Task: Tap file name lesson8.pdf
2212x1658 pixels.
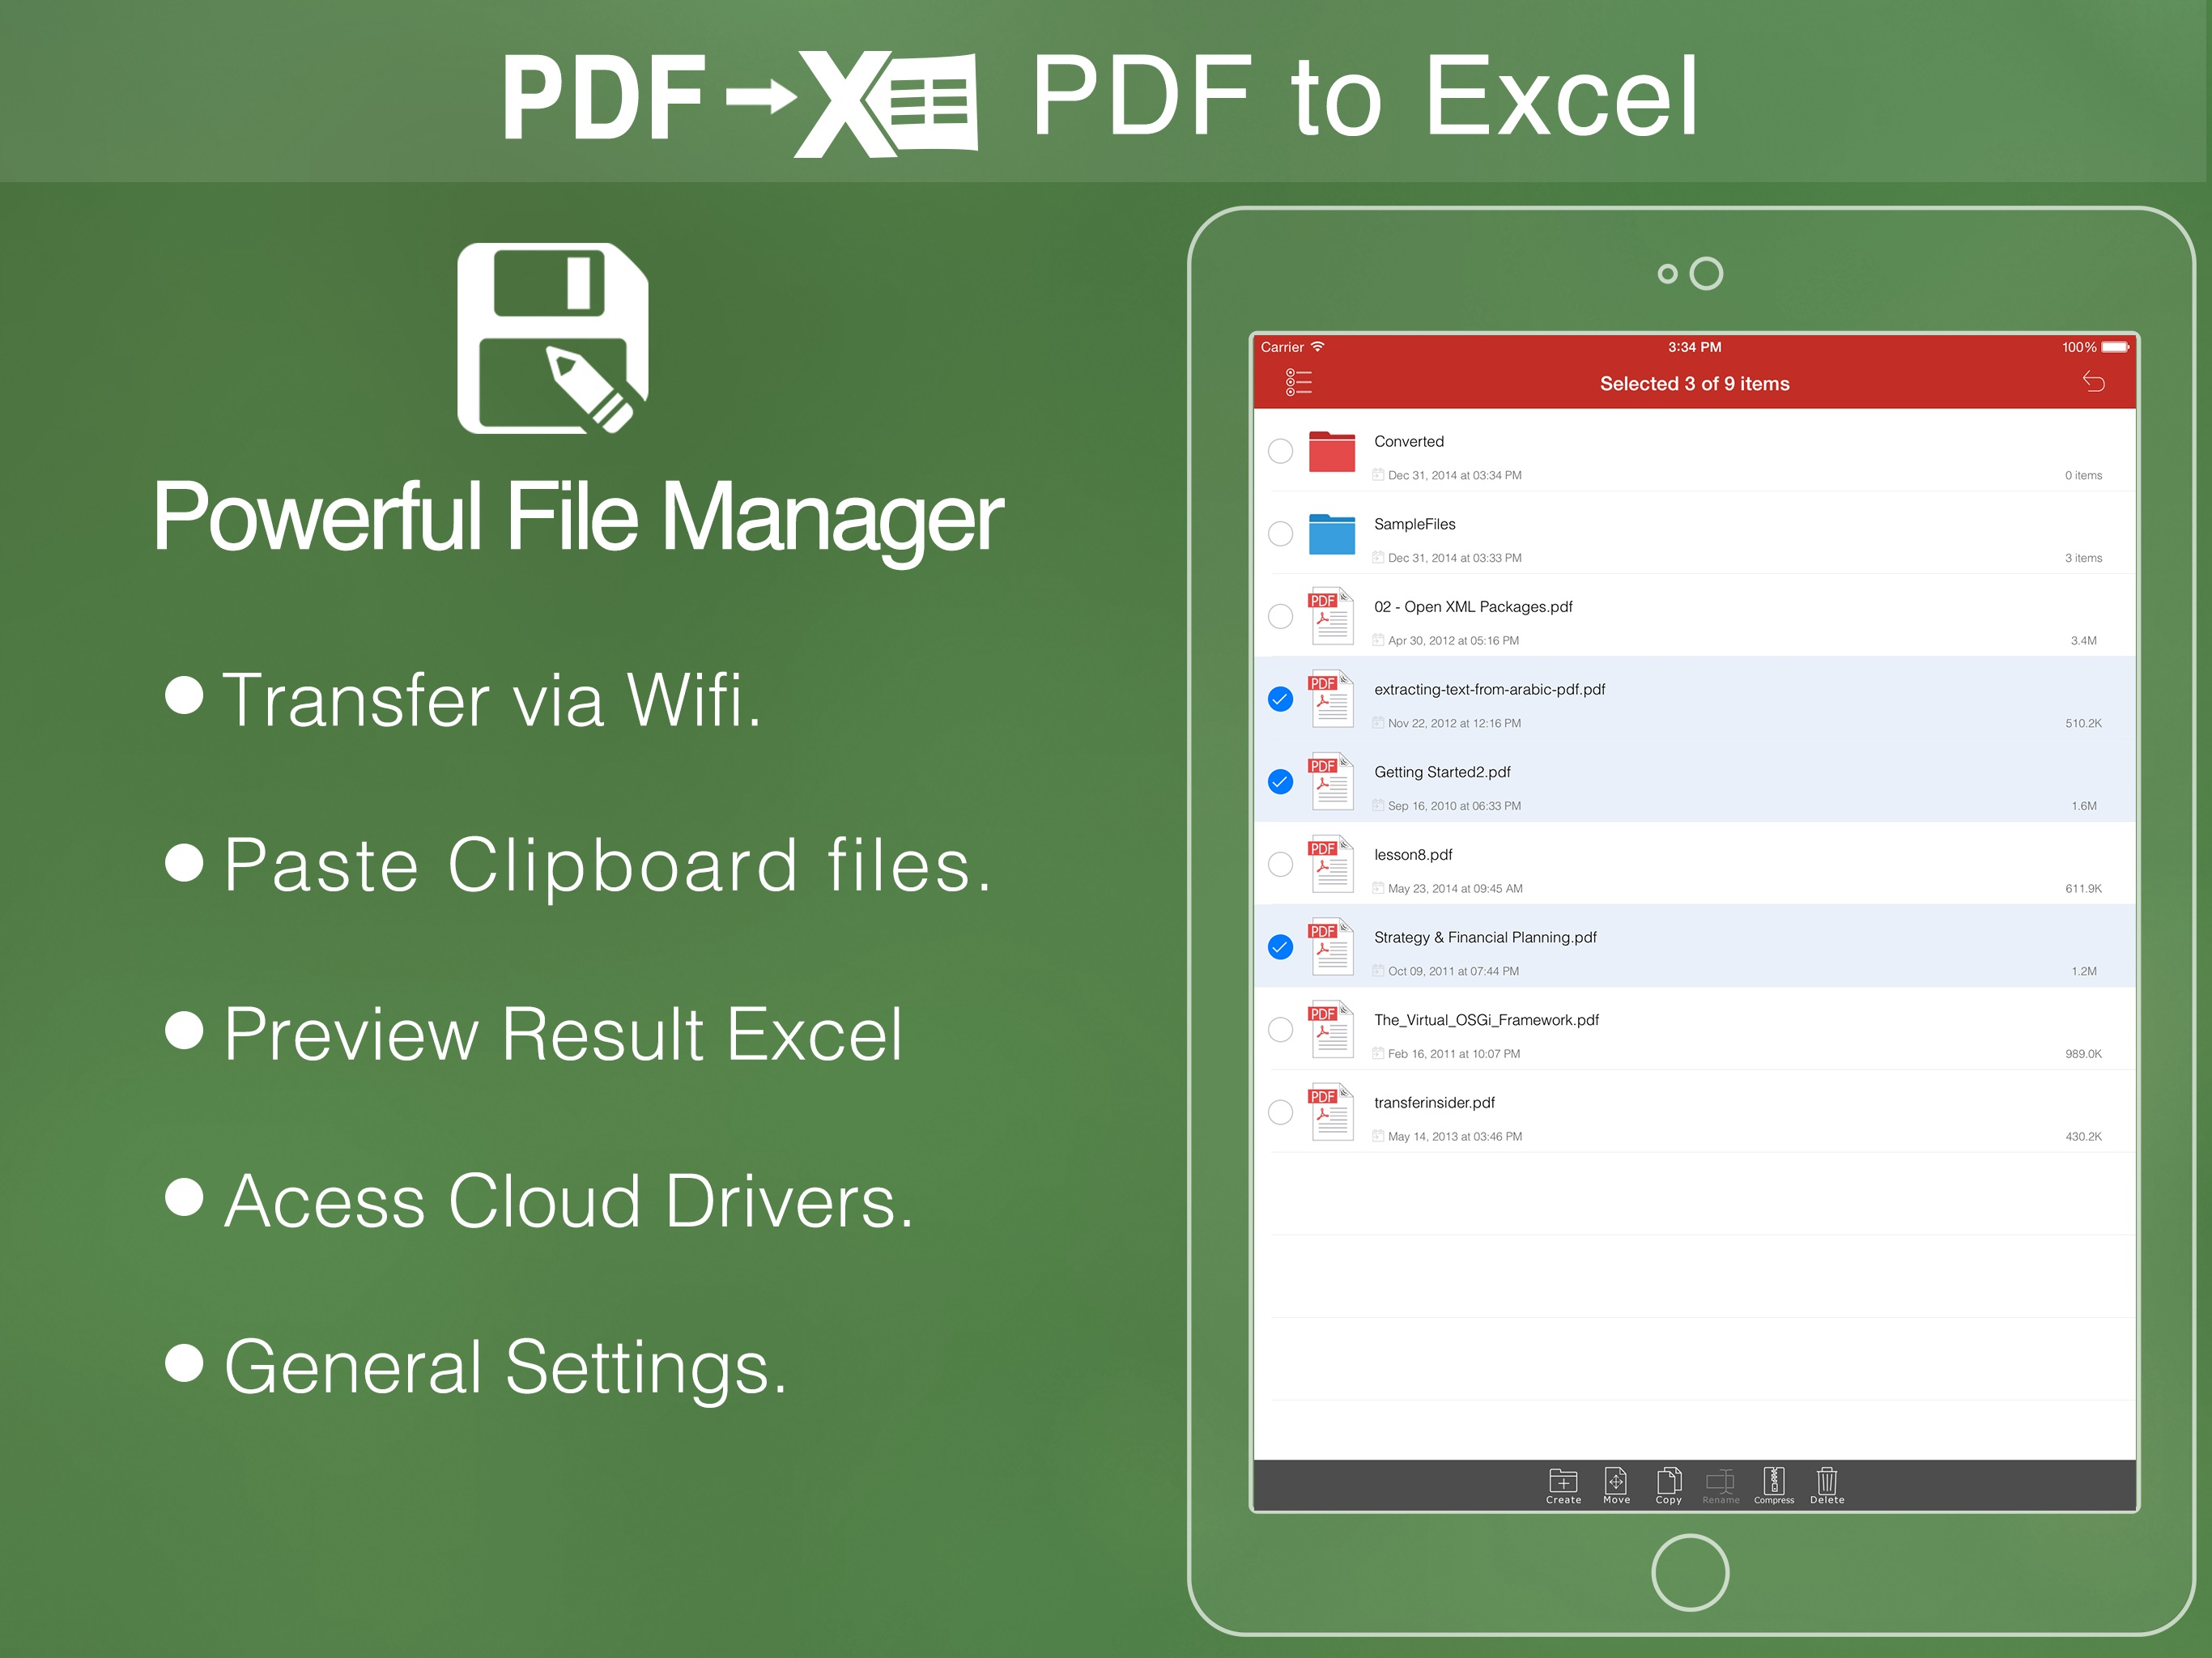Action: pyautogui.click(x=1413, y=855)
